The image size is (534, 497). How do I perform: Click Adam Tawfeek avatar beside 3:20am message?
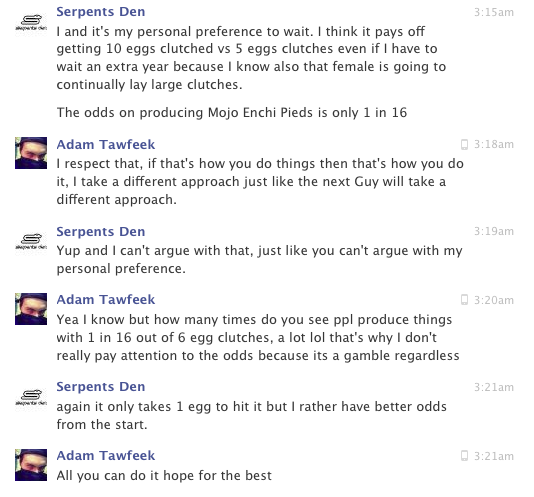31,309
